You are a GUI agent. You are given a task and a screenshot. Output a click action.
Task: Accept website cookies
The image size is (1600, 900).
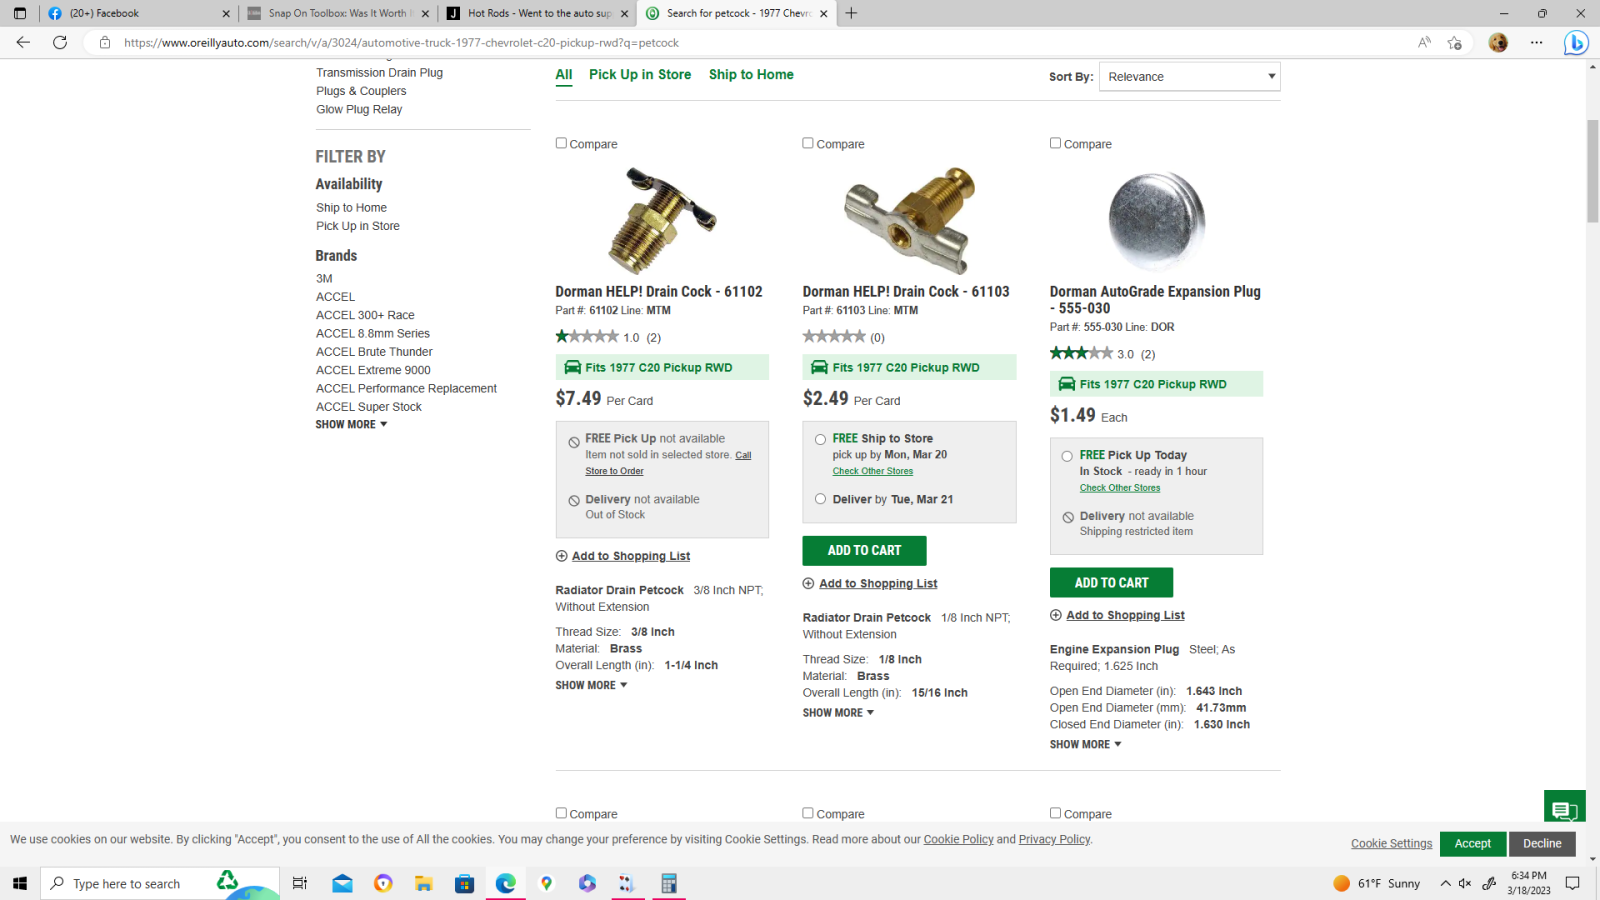coord(1472,844)
